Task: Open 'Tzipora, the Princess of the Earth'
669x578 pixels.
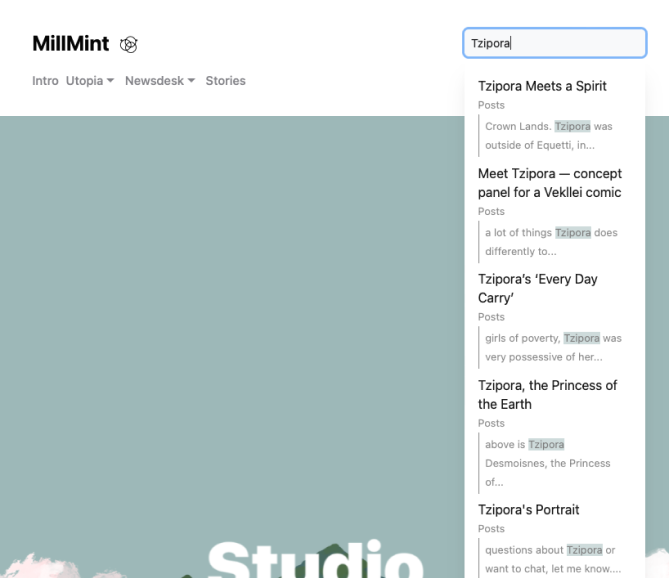Action: pos(547,395)
